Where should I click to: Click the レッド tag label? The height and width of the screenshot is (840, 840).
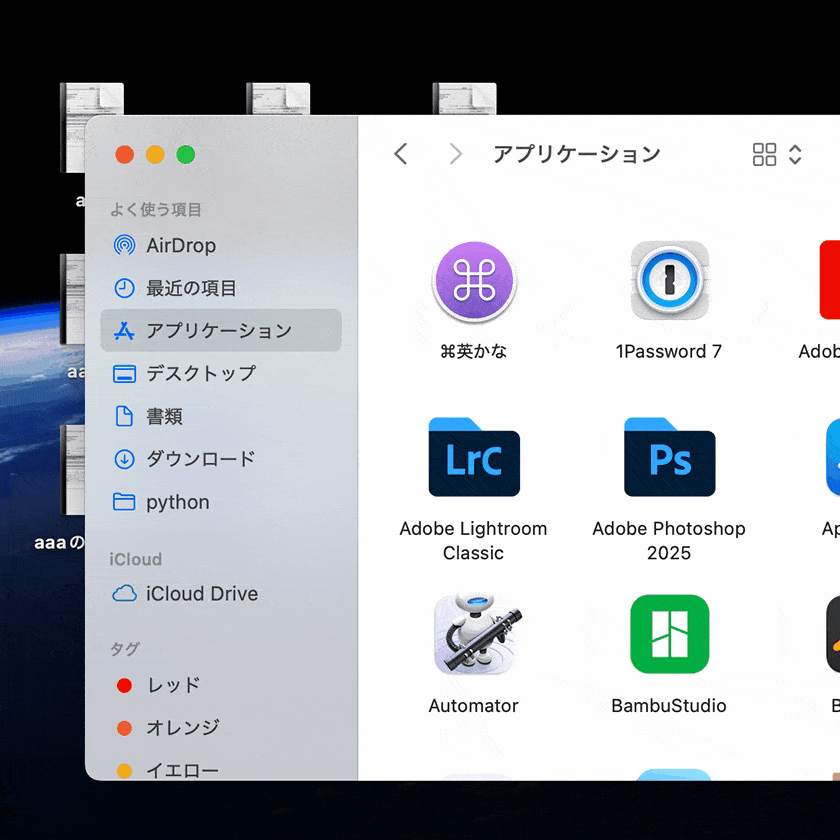[174, 685]
